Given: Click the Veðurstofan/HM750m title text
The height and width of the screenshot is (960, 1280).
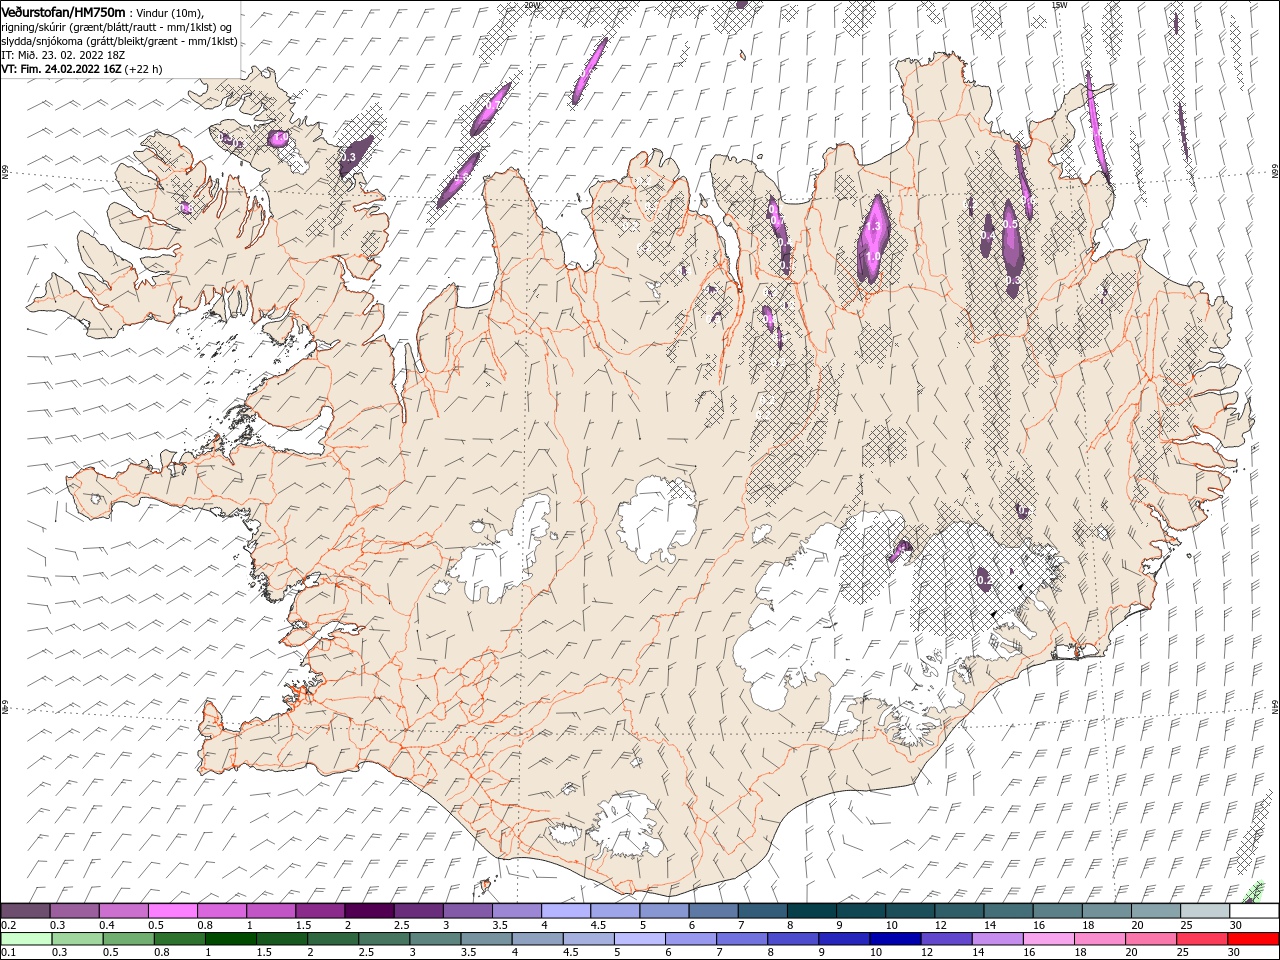Looking at the screenshot, I should [63, 12].
